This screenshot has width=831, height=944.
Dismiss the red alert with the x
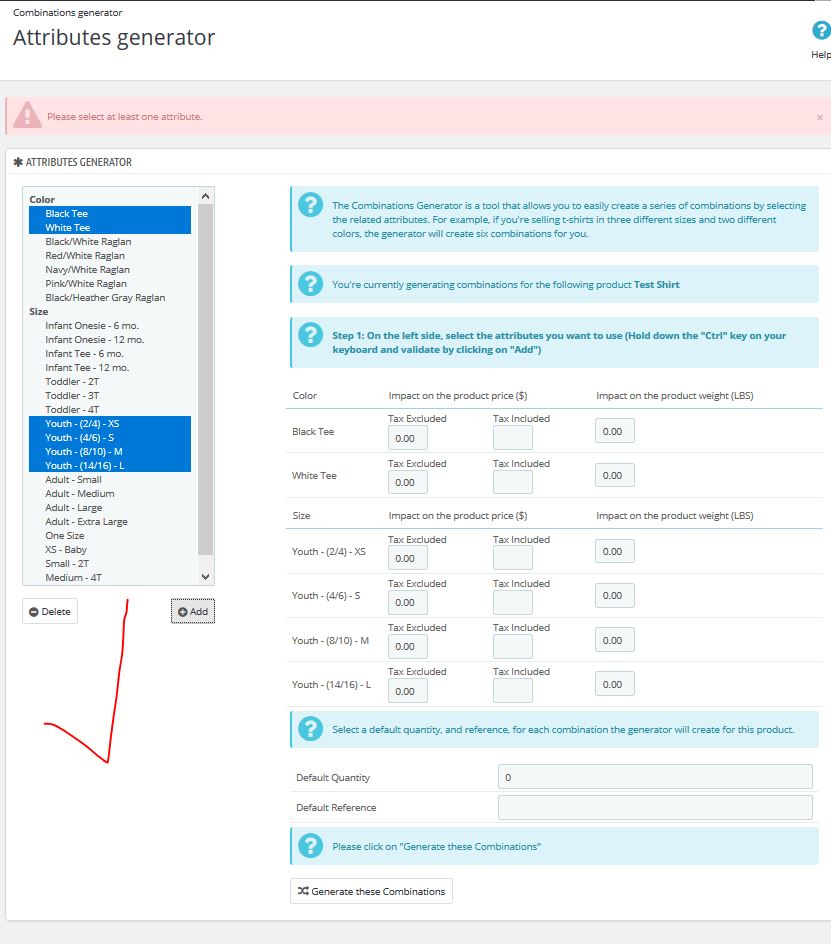pyautogui.click(x=820, y=117)
